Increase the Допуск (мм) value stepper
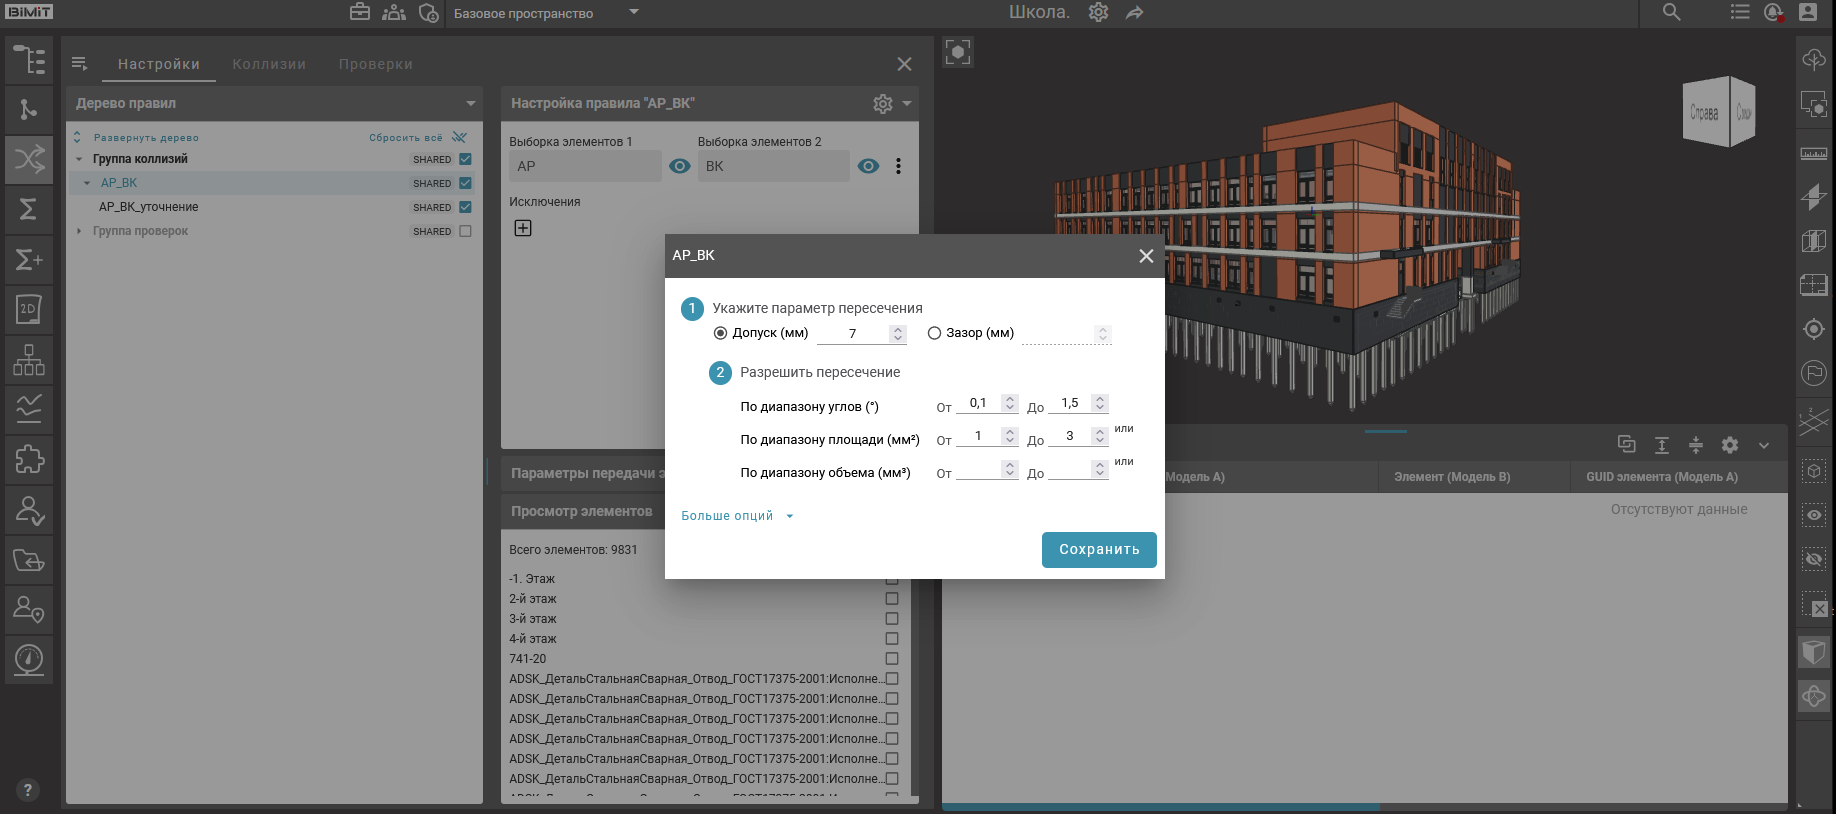This screenshot has height=814, width=1836. point(898,329)
